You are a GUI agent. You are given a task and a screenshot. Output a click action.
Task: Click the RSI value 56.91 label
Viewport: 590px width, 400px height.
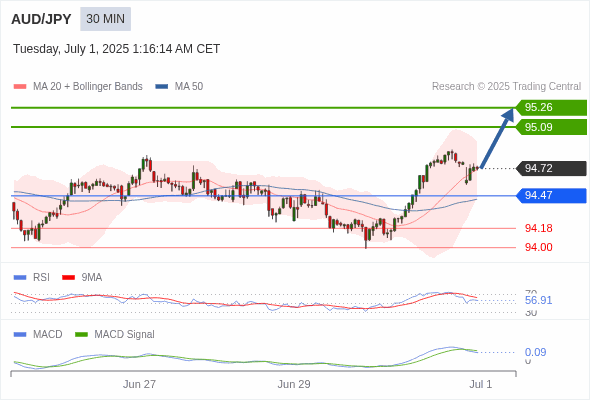(538, 300)
